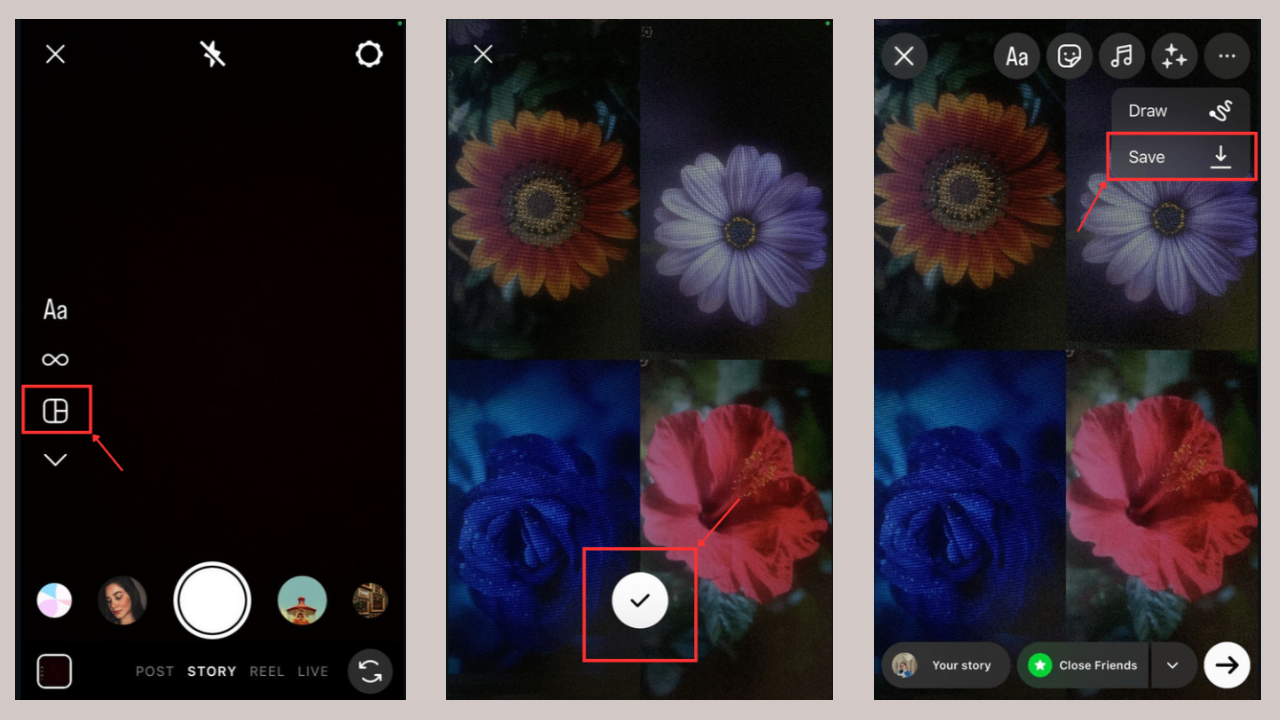The height and width of the screenshot is (720, 1280).
Task: Save the story to your device
Action: tap(1180, 156)
